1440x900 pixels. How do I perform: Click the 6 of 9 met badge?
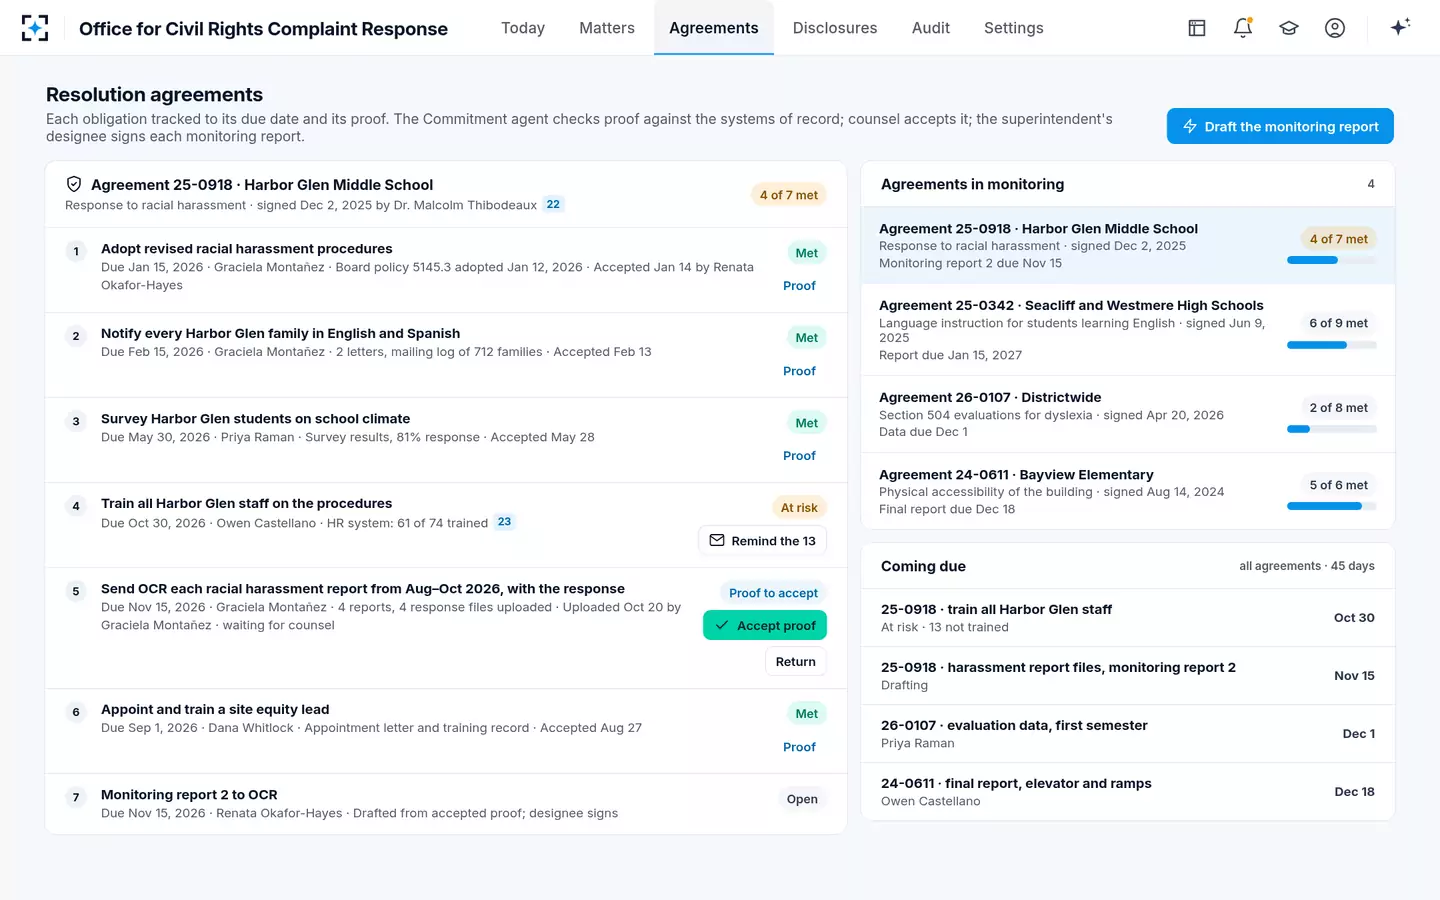click(1339, 323)
